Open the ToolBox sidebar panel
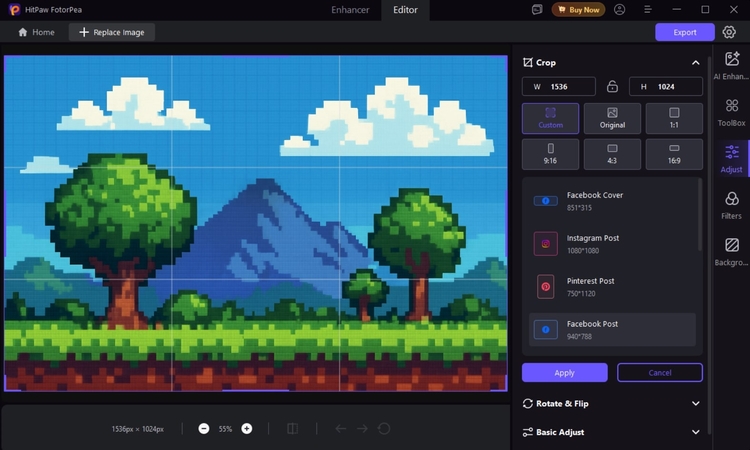 pyautogui.click(x=731, y=112)
